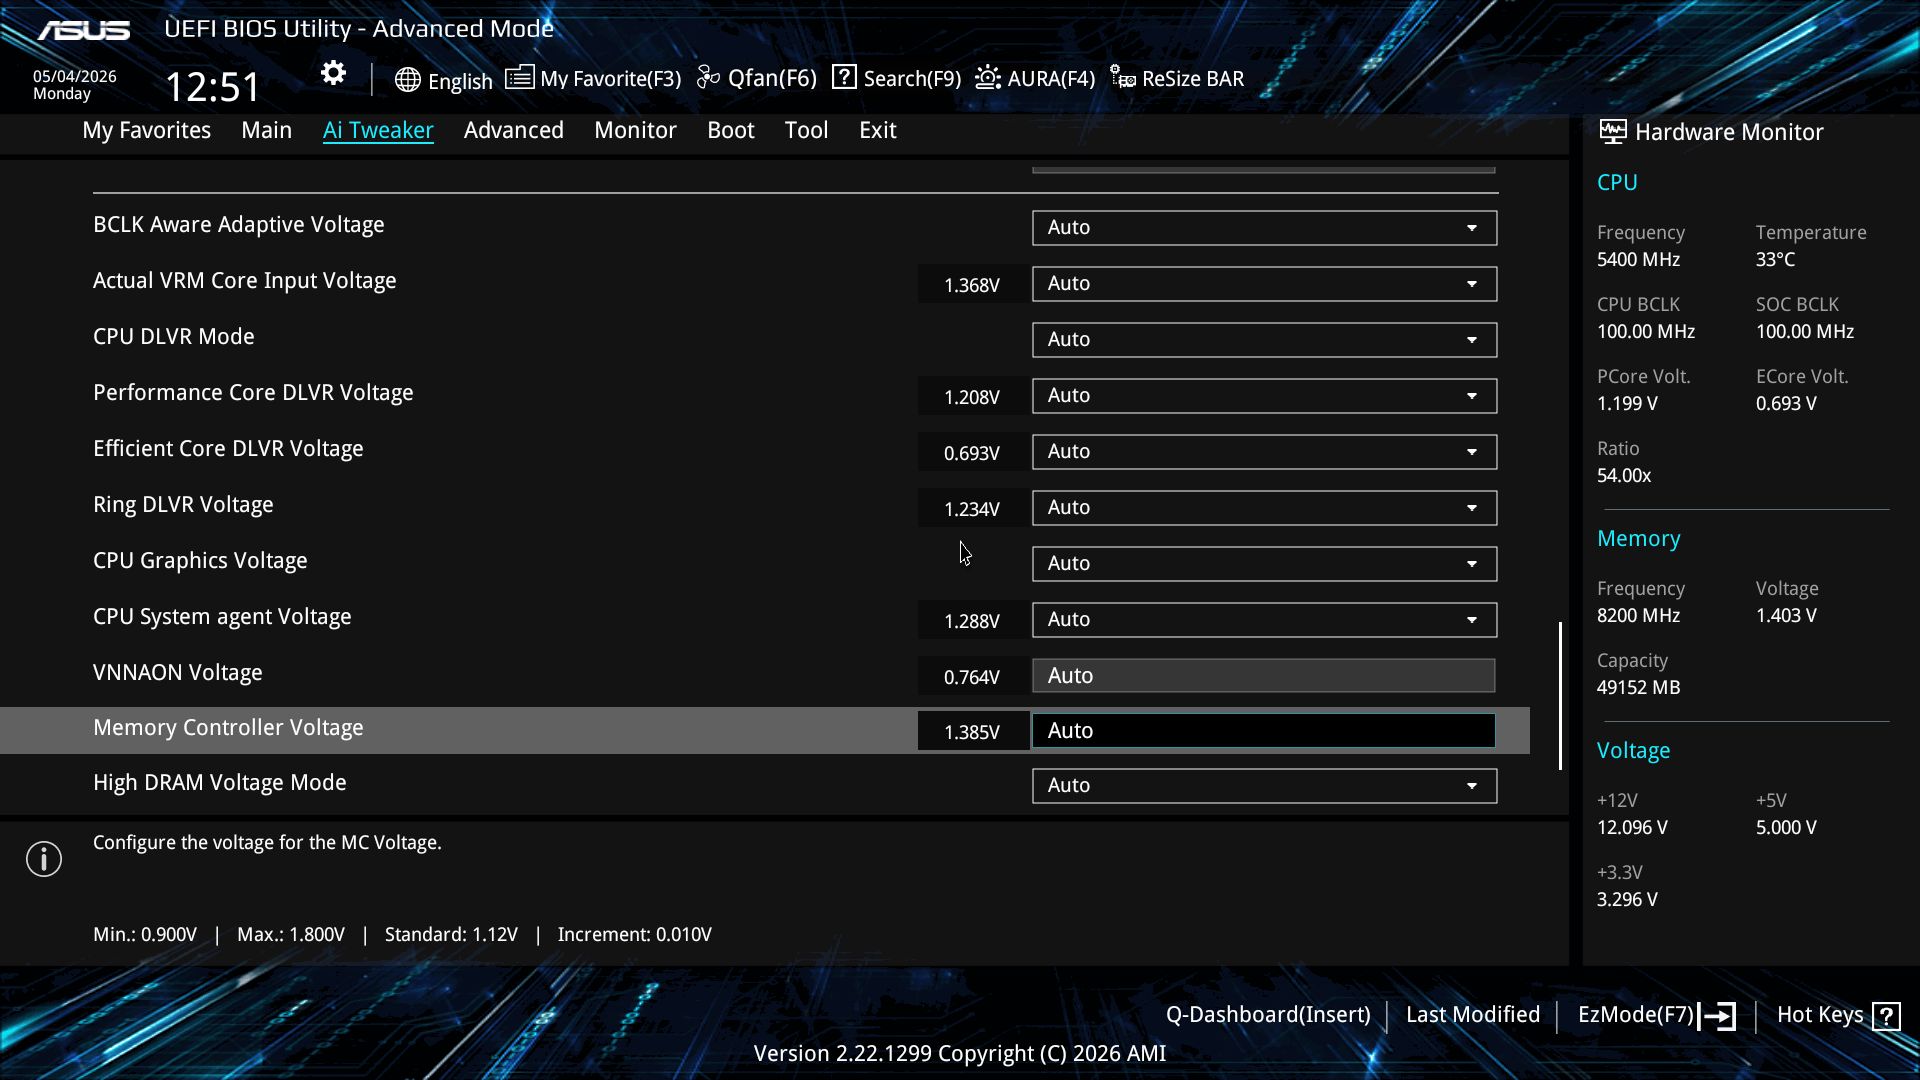The width and height of the screenshot is (1920, 1080).
Task: Click the 0.693V Efficient Core DLVR reading
Action: (x=972, y=453)
